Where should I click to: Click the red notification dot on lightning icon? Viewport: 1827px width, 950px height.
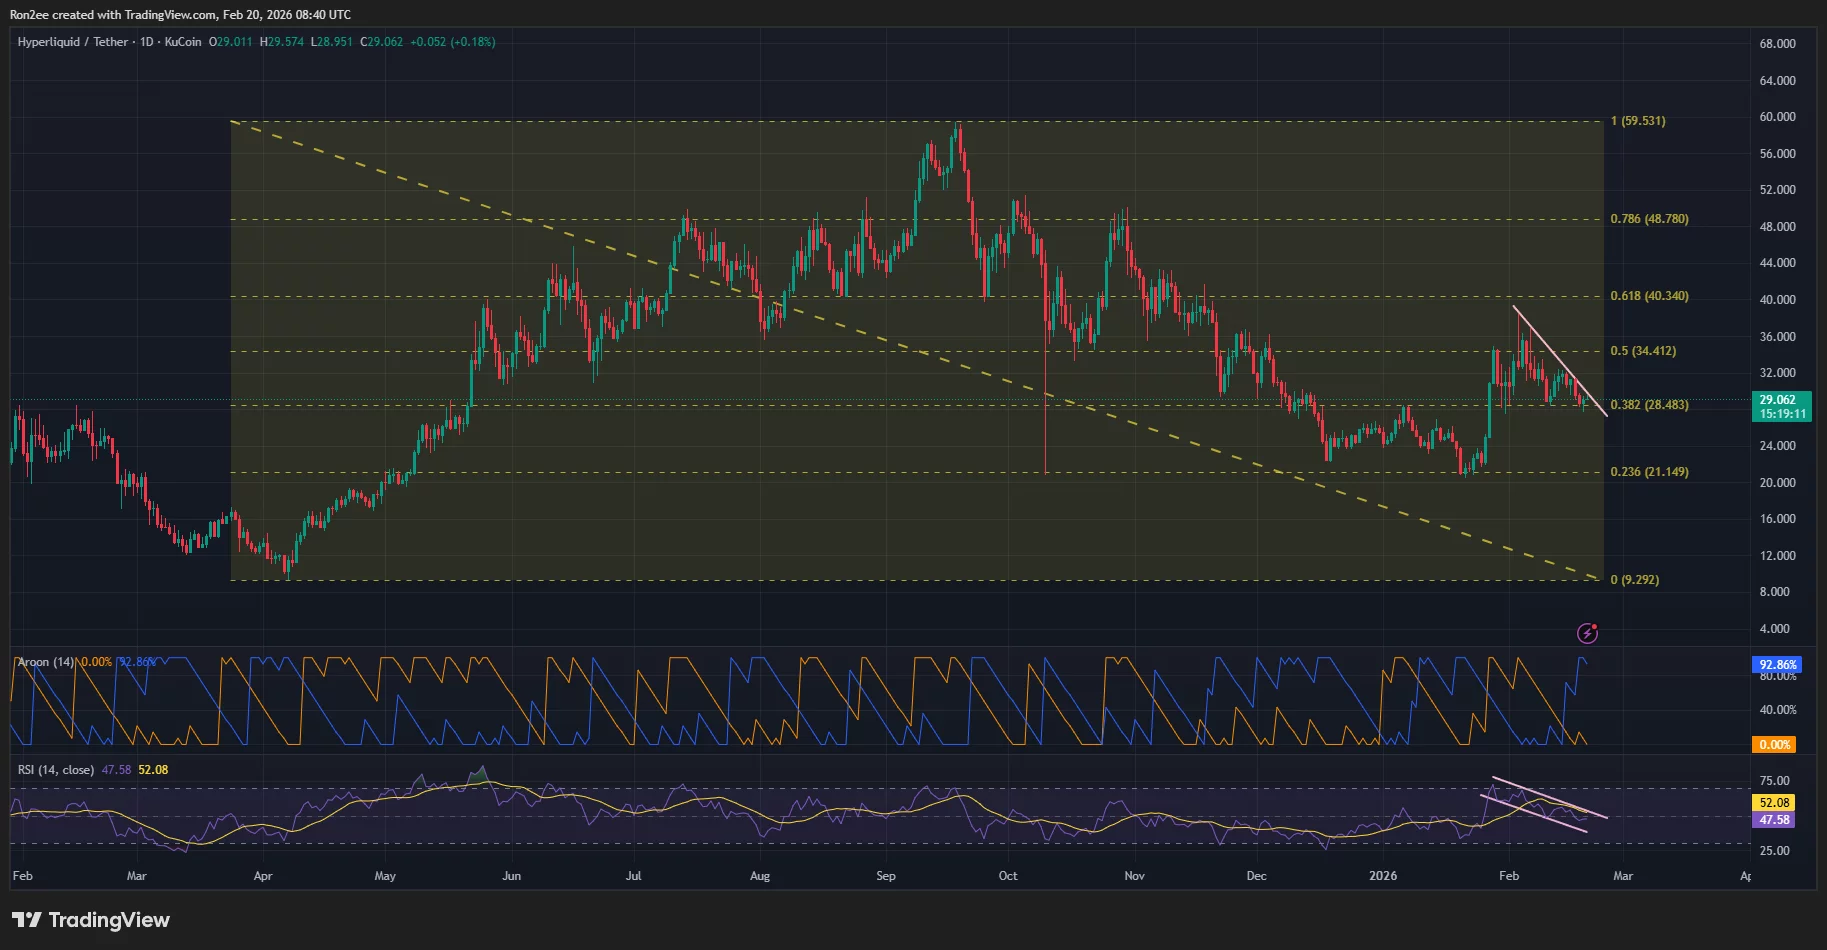pos(1594,625)
